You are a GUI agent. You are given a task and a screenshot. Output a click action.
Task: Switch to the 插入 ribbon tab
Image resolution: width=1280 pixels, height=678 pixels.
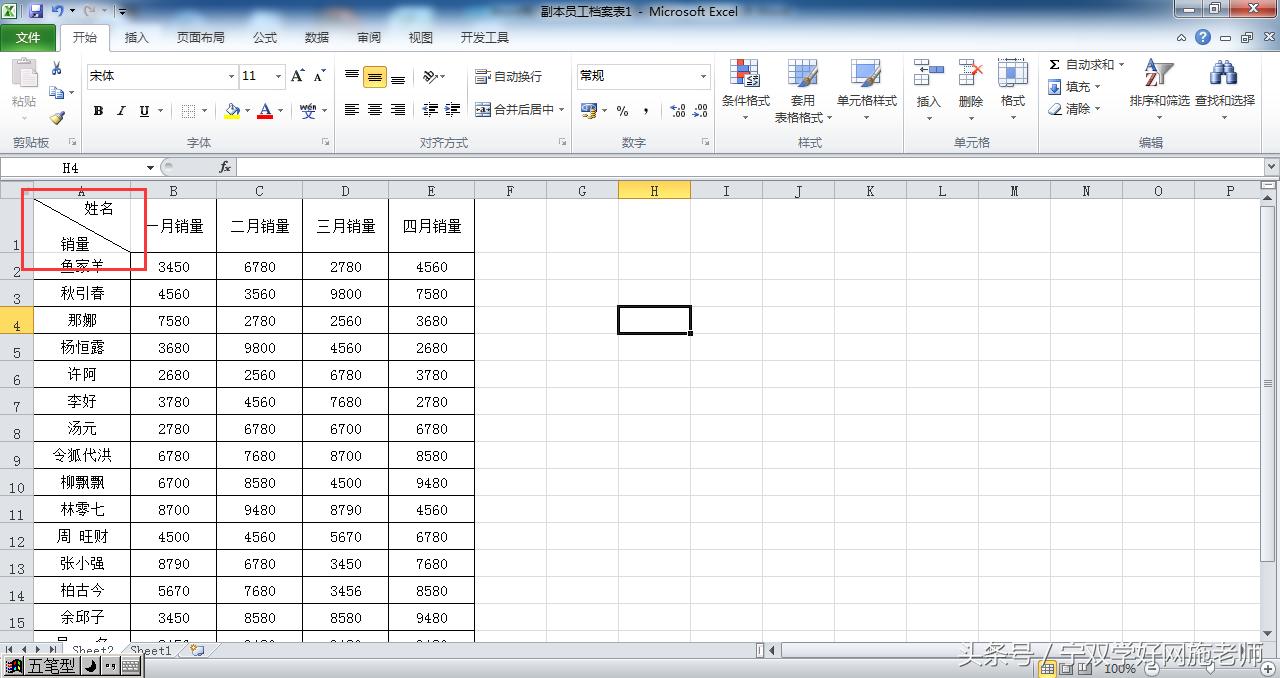pos(137,37)
